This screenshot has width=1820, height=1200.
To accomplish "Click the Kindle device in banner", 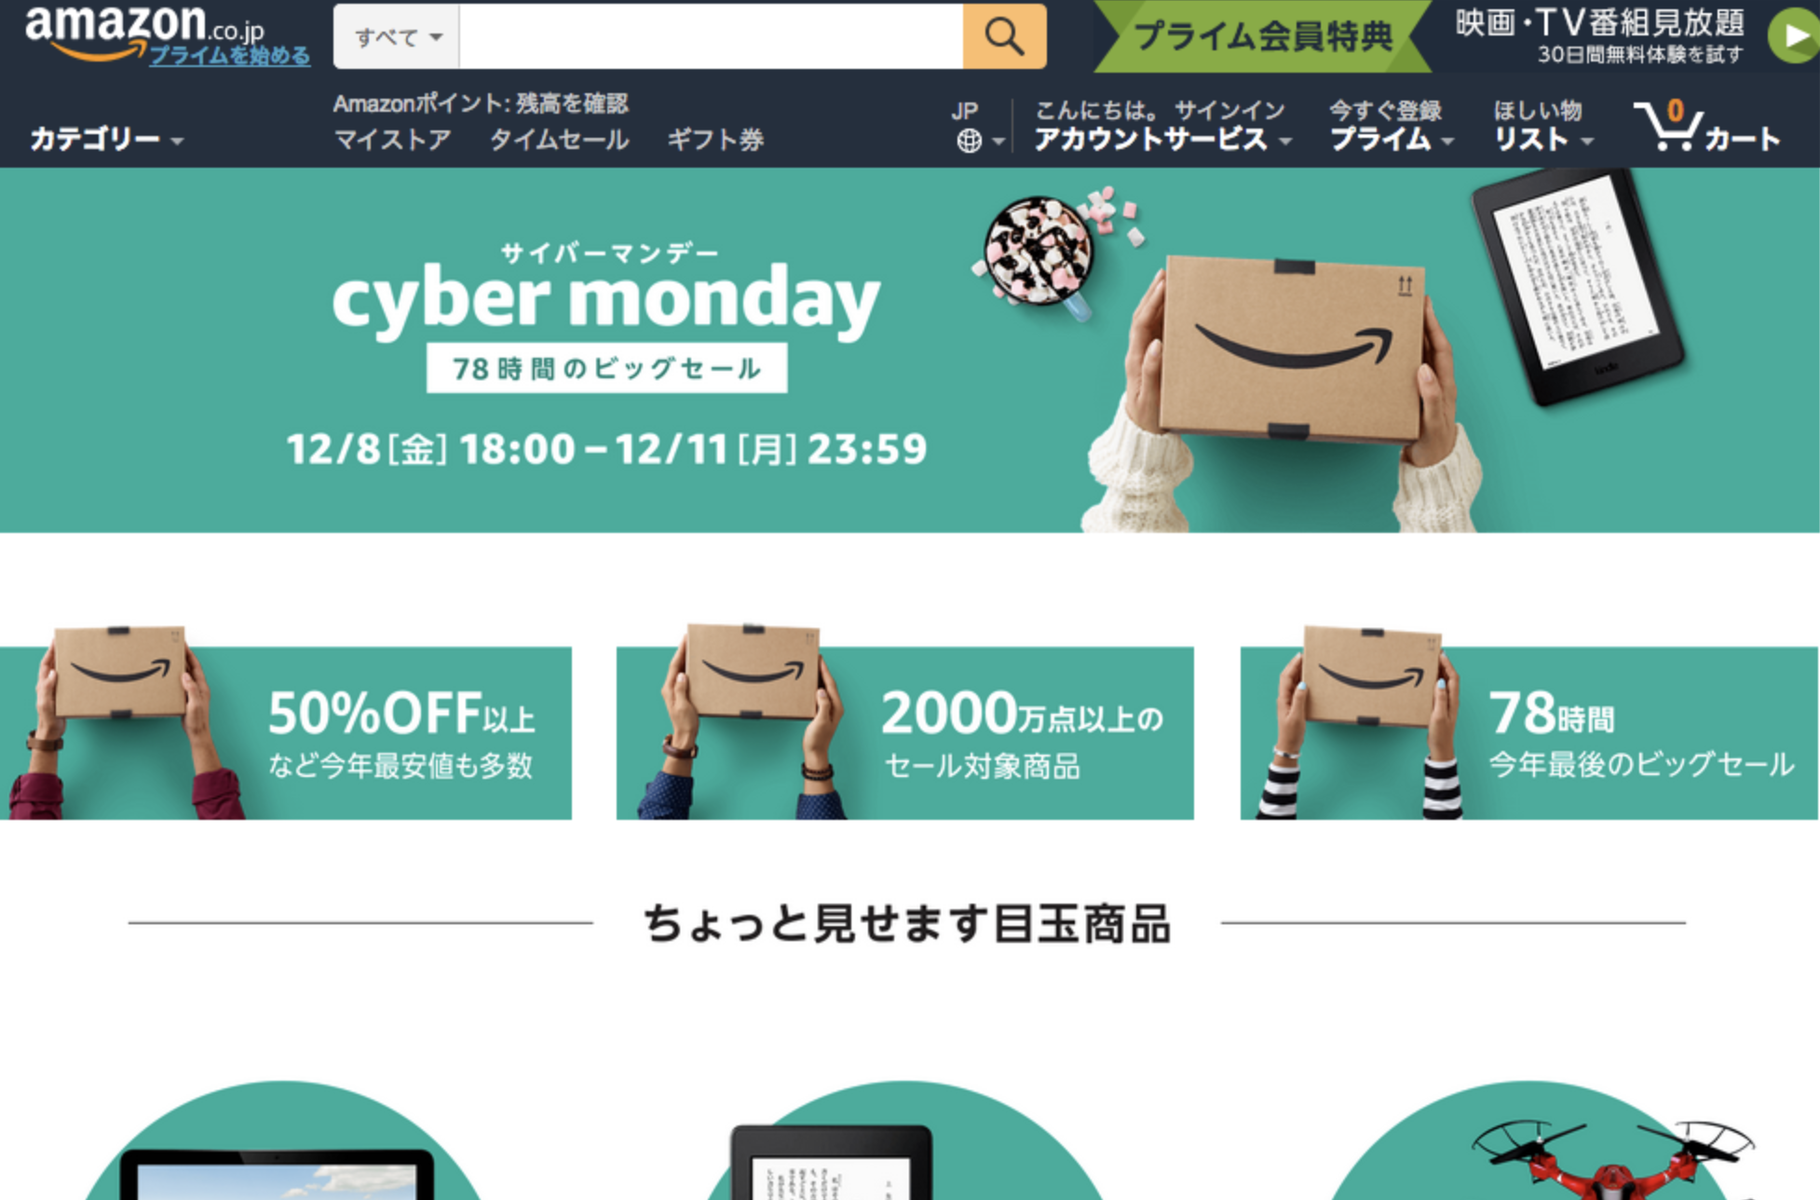I will point(1577,287).
